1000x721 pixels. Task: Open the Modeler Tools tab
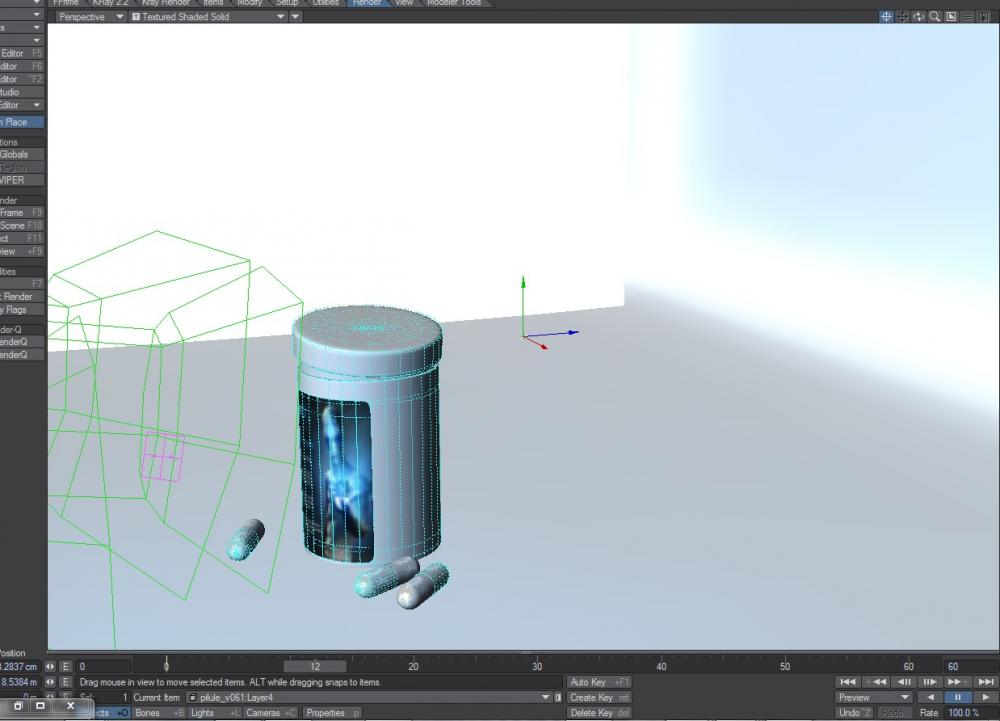point(454,3)
